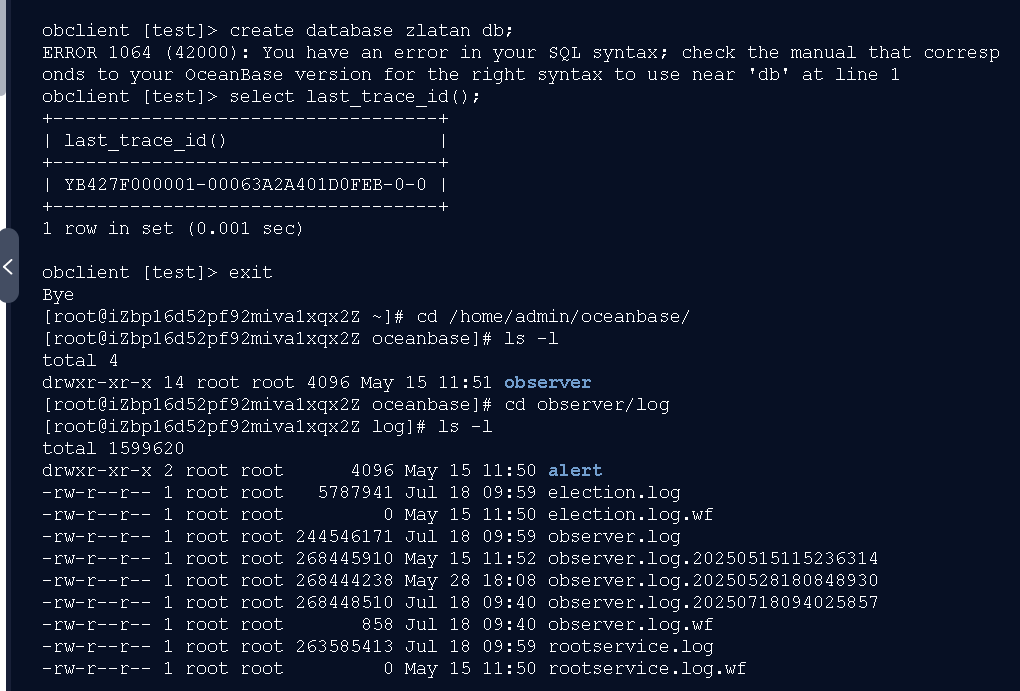
Task: Click the 'total 1599620' output line
Action: click(x=113, y=449)
